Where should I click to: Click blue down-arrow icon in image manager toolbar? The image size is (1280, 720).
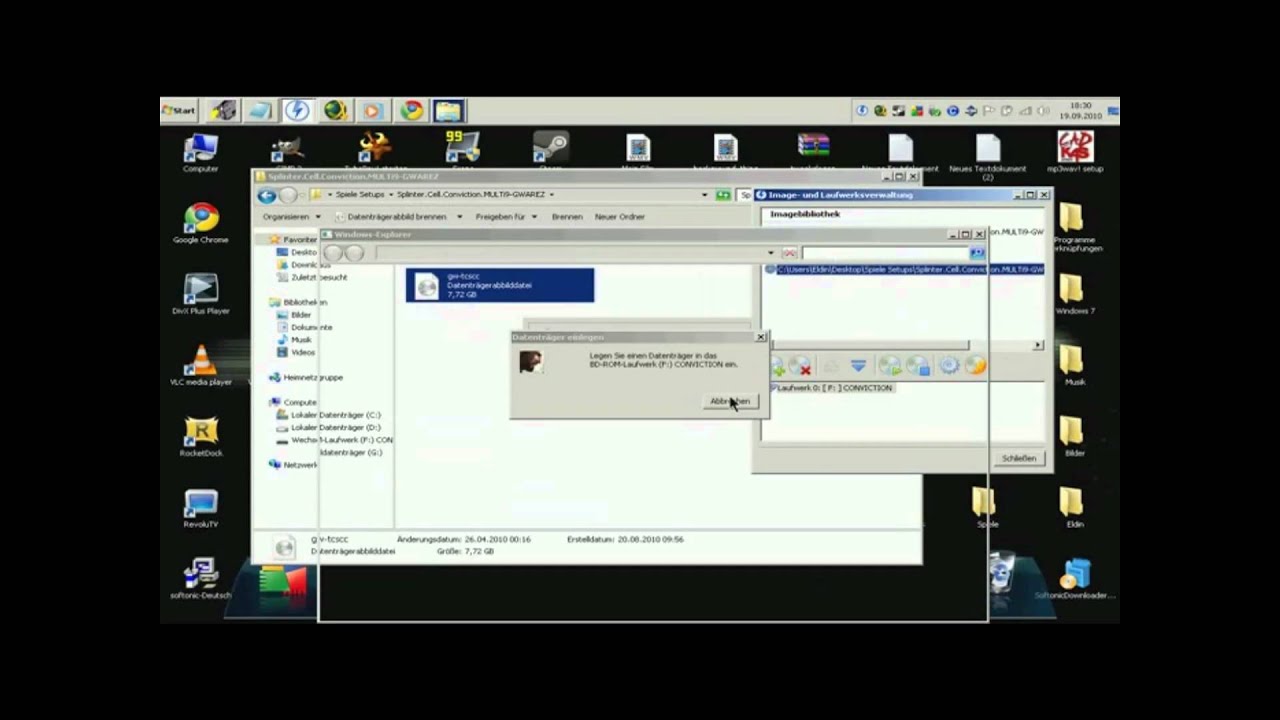point(858,367)
